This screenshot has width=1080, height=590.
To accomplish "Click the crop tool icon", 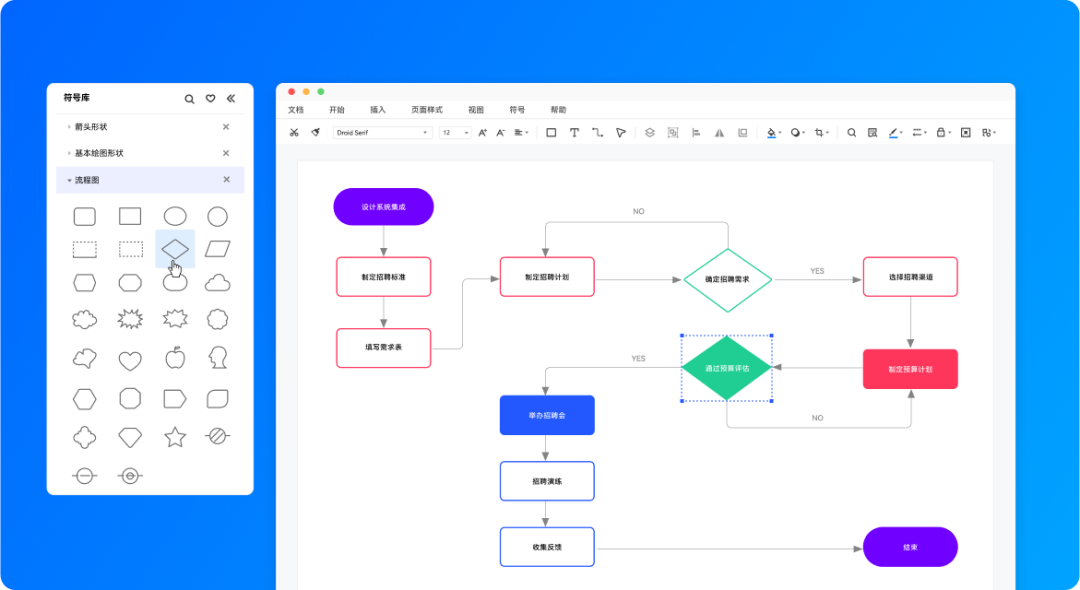I will coord(819,132).
